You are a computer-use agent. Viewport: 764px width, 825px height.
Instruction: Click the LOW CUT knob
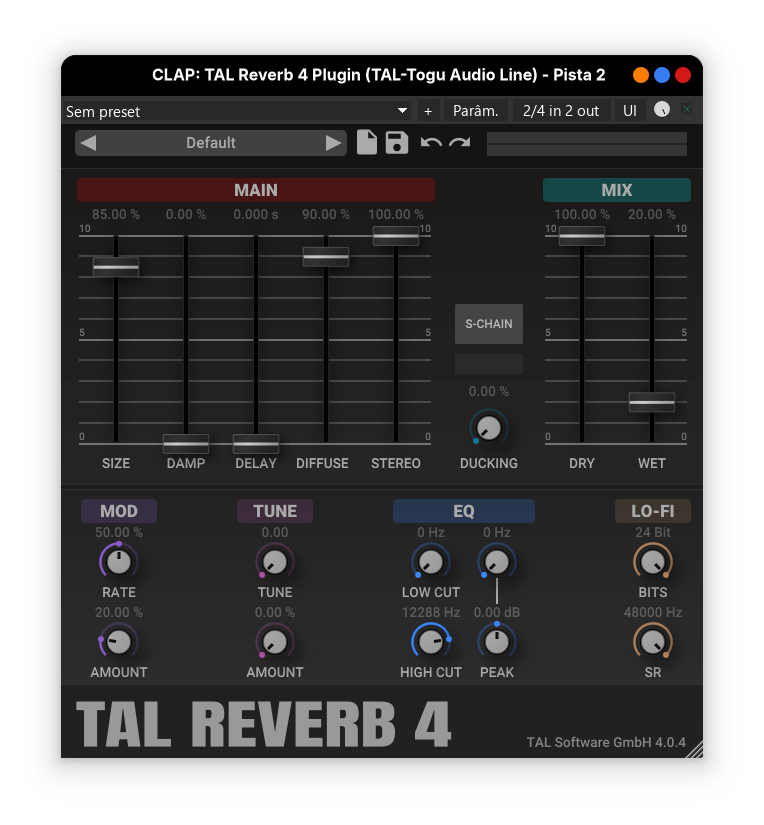click(x=430, y=562)
